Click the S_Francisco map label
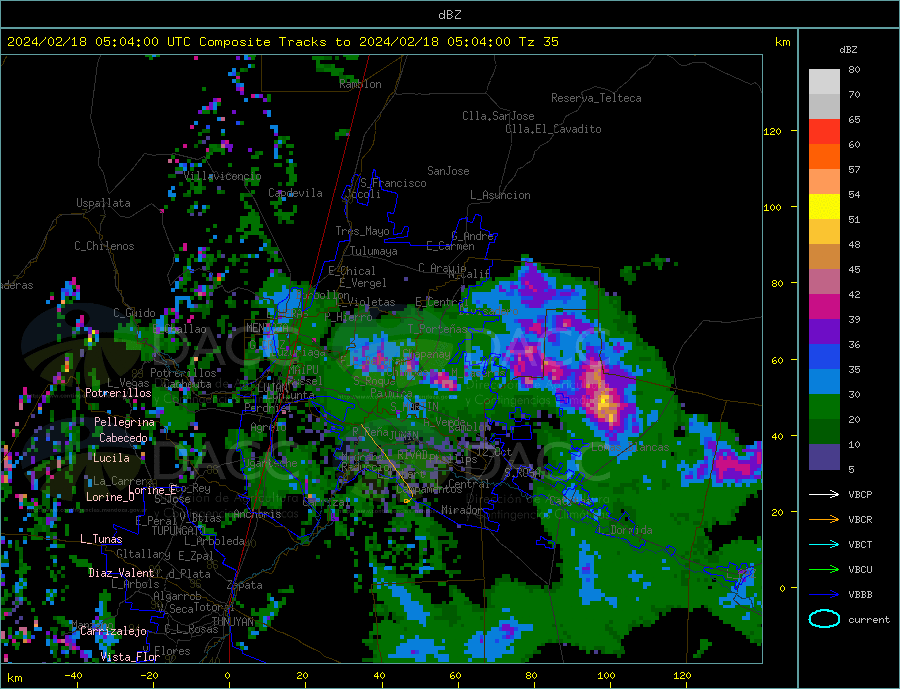 393,183
